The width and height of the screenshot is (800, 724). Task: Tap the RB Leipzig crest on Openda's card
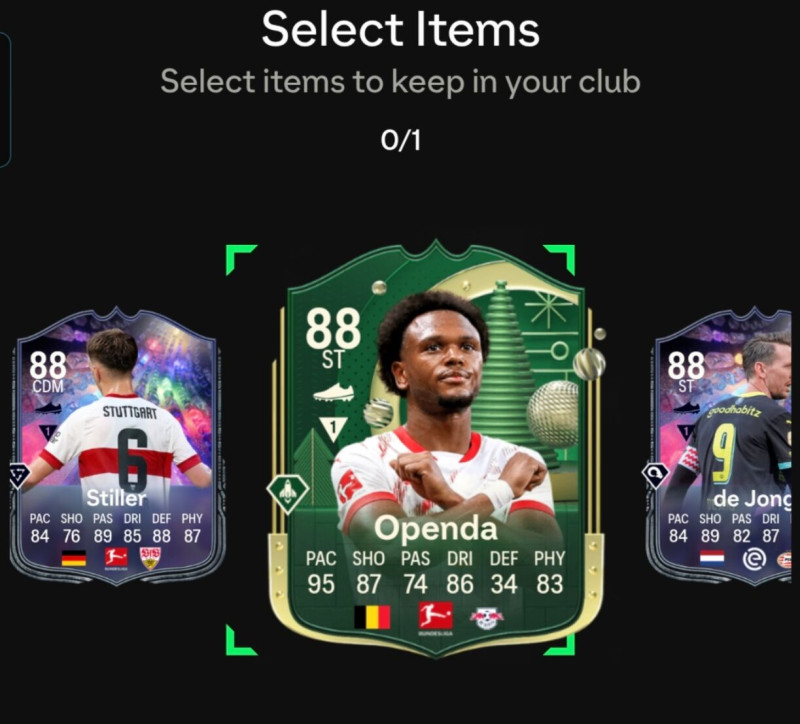click(487, 618)
